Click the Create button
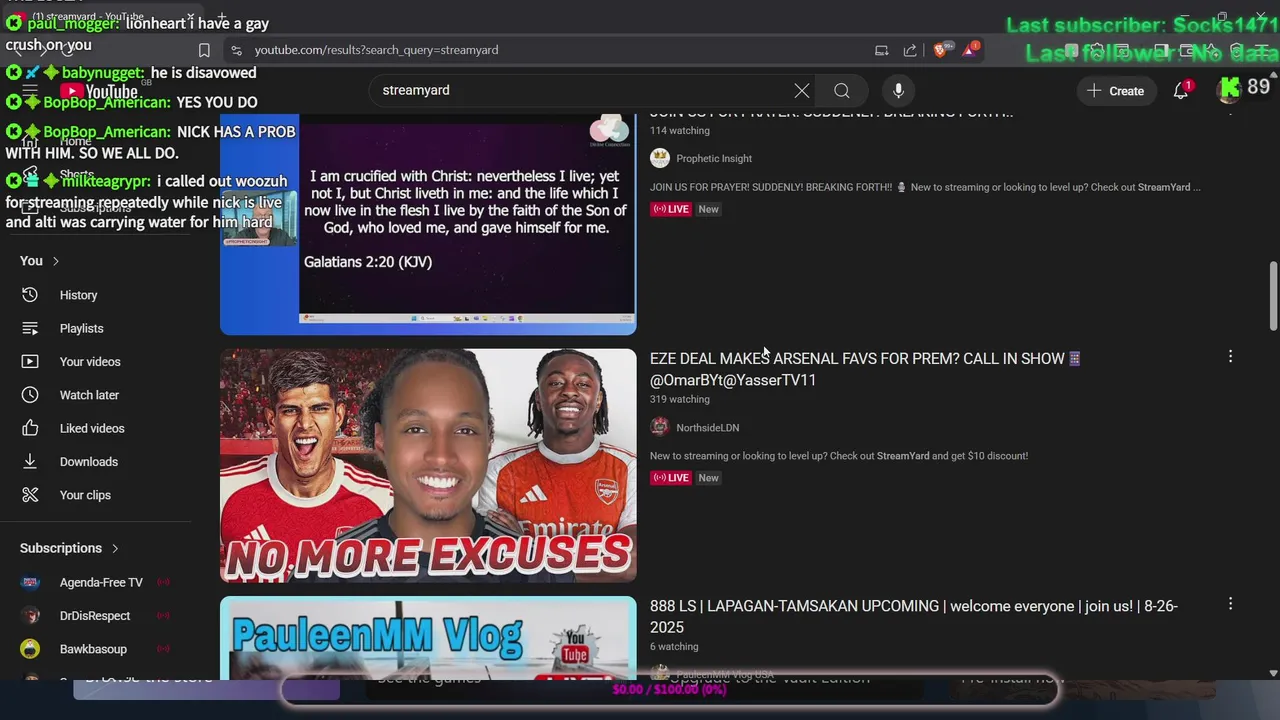The height and width of the screenshot is (720, 1280). [x=1115, y=91]
